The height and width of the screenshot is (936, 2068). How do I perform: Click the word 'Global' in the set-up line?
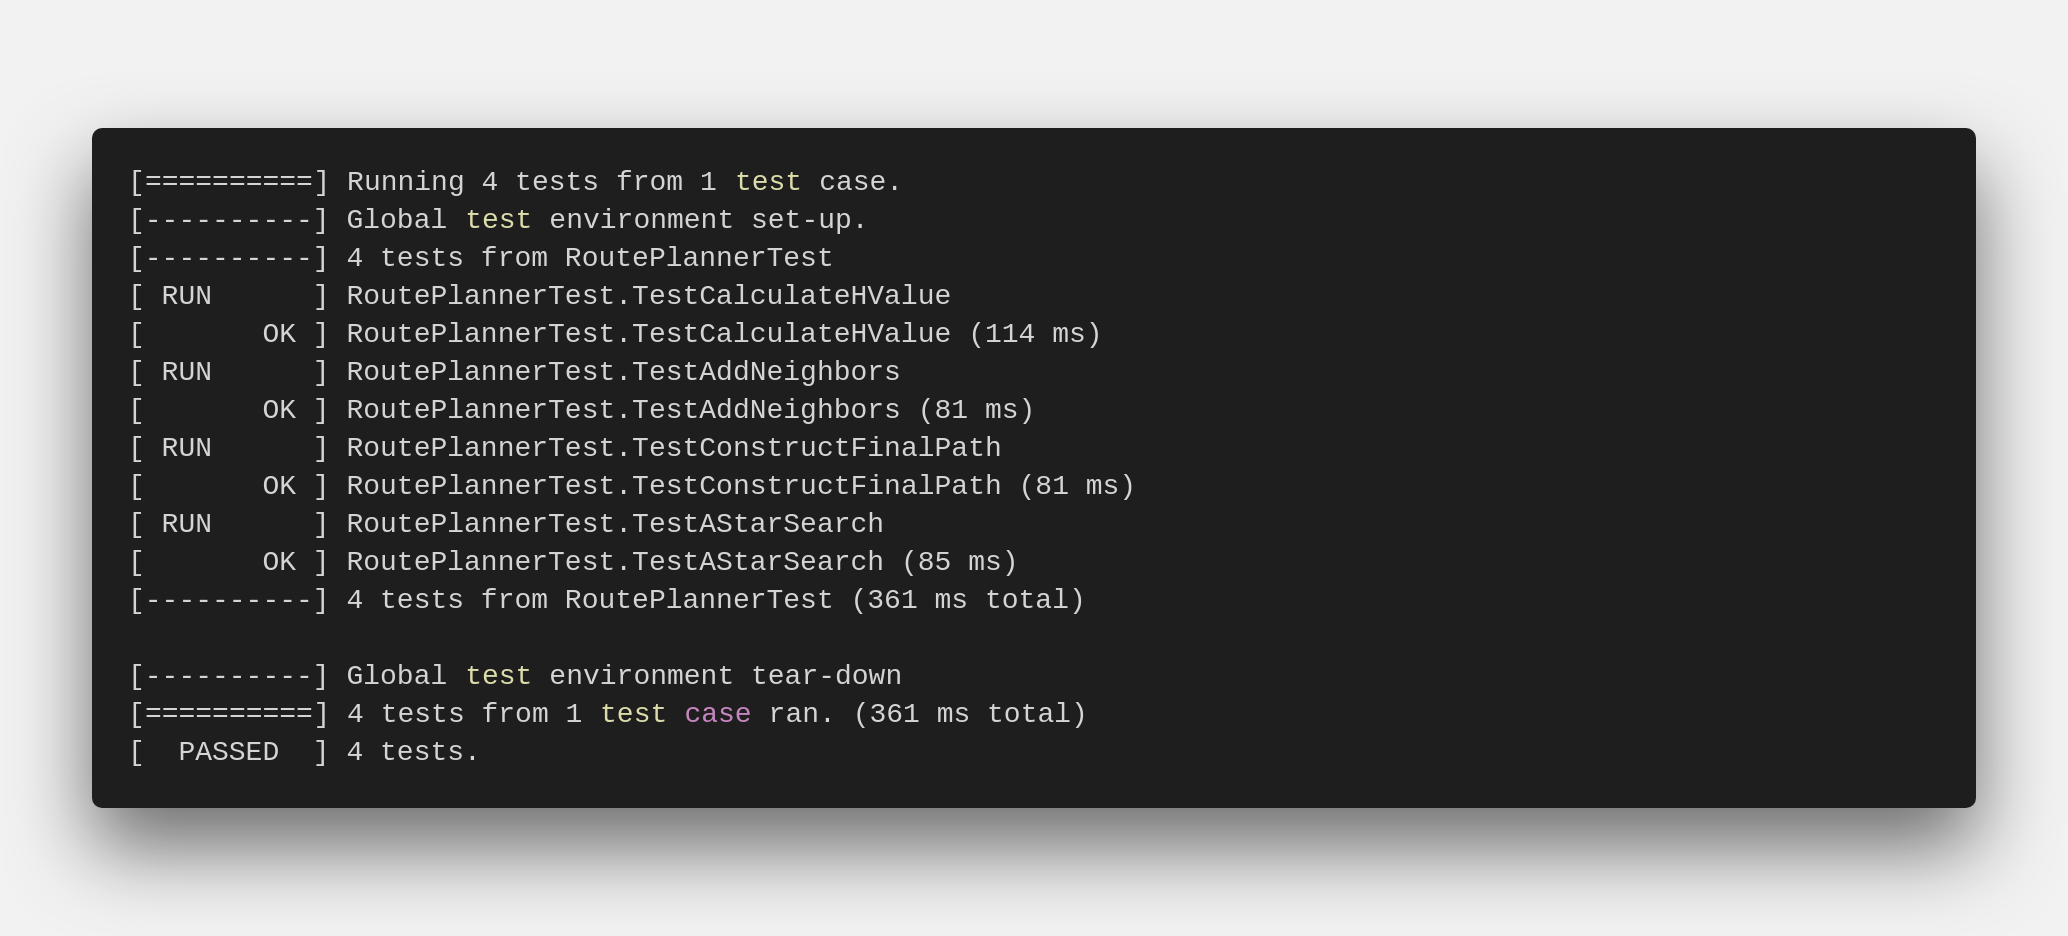point(396,220)
